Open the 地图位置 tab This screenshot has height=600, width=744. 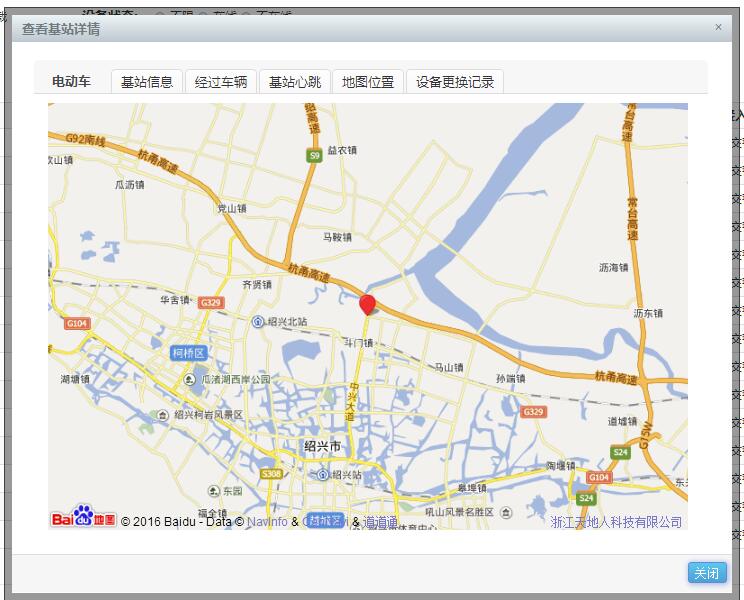pyautogui.click(x=368, y=82)
